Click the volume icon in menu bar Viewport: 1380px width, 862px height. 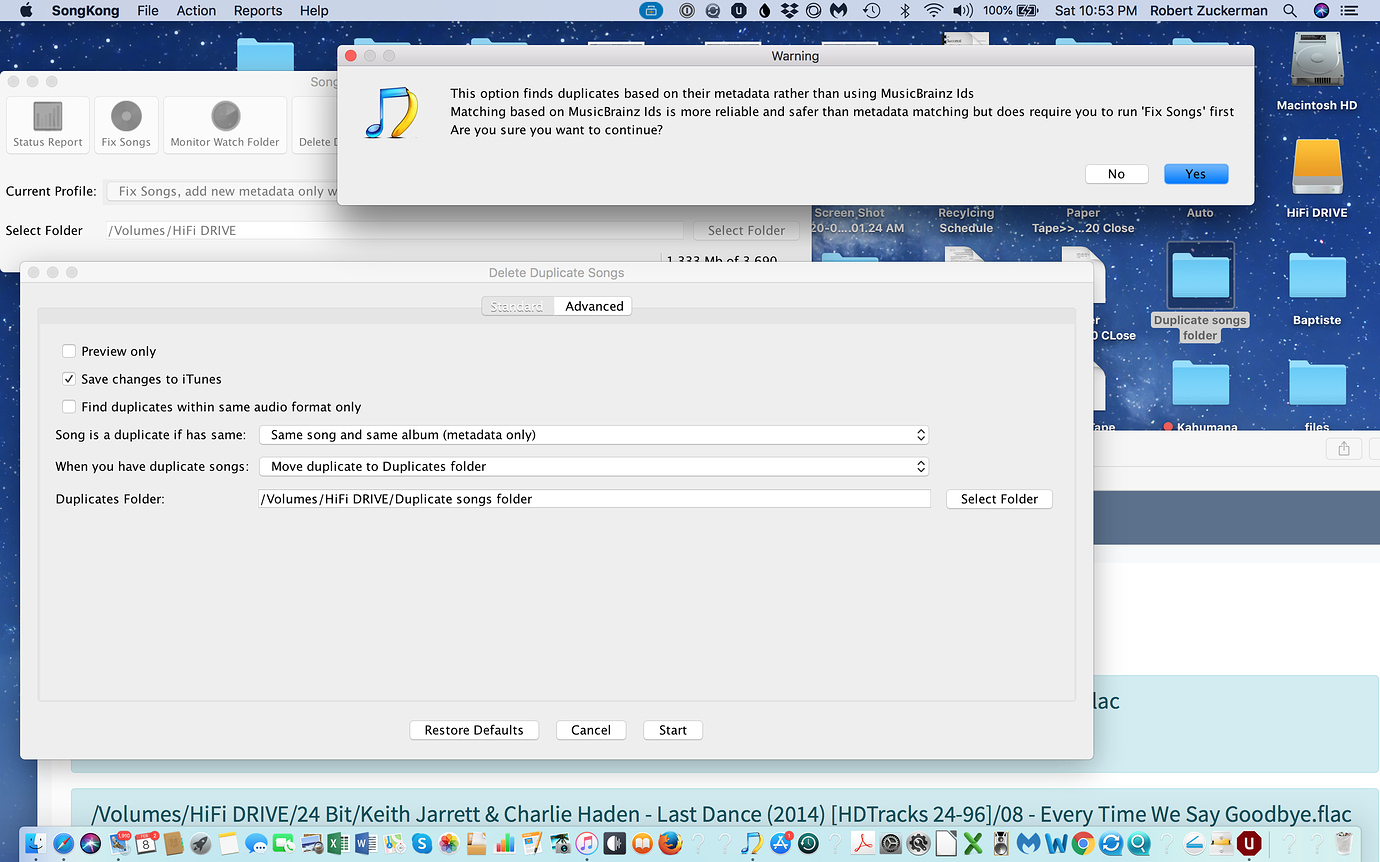[x=963, y=10]
